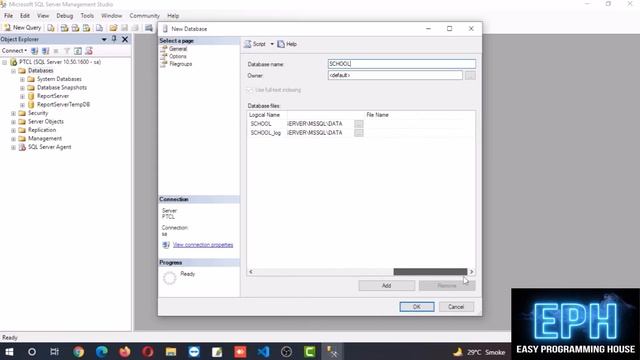Open the File menu
The image size is (640, 360).
[x=8, y=16]
